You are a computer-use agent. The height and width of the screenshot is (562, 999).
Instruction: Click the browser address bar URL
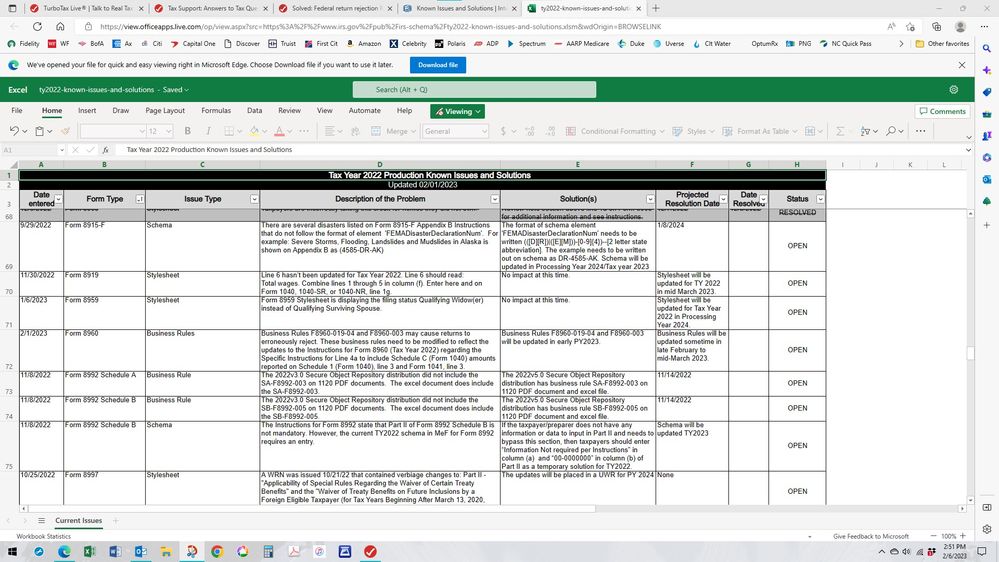pyautogui.click(x=380, y=27)
